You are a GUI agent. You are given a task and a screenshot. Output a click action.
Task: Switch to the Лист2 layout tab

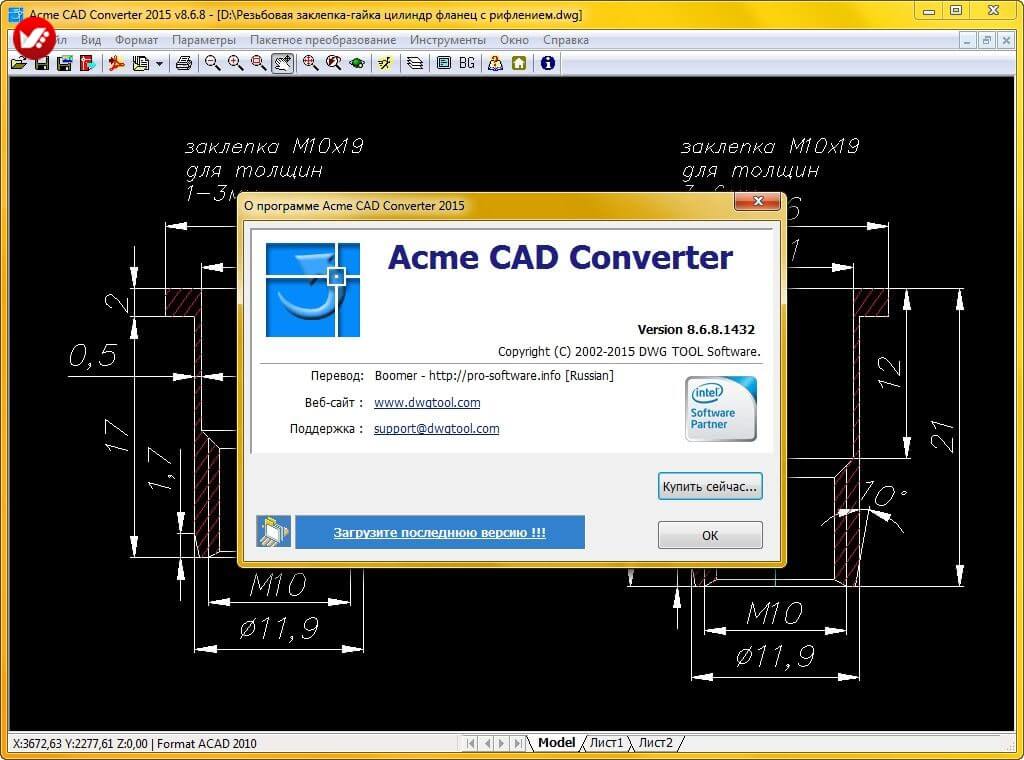(656, 743)
